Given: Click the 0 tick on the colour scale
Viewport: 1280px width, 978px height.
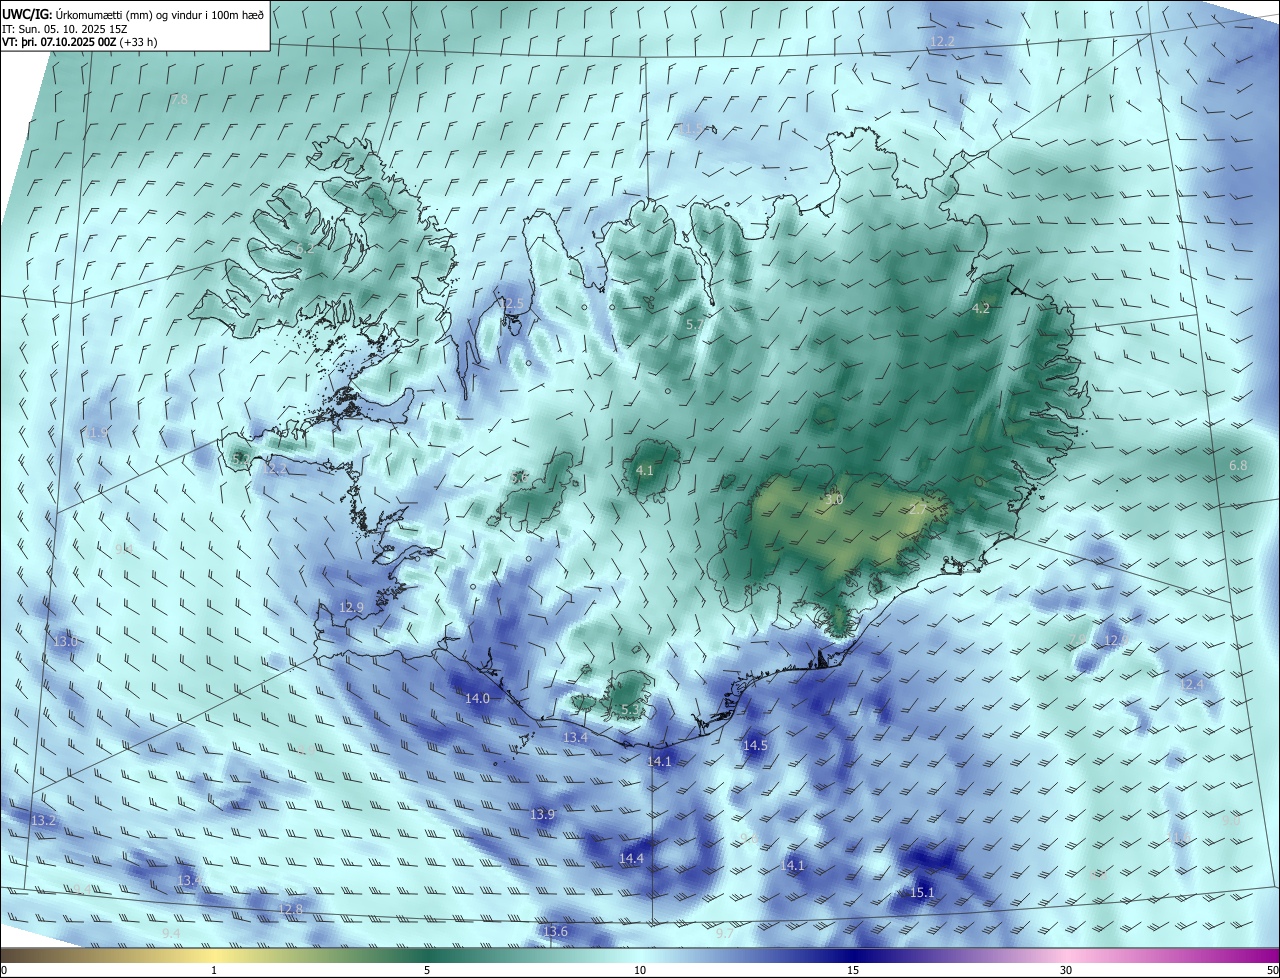Looking at the screenshot, I should coord(4,970).
